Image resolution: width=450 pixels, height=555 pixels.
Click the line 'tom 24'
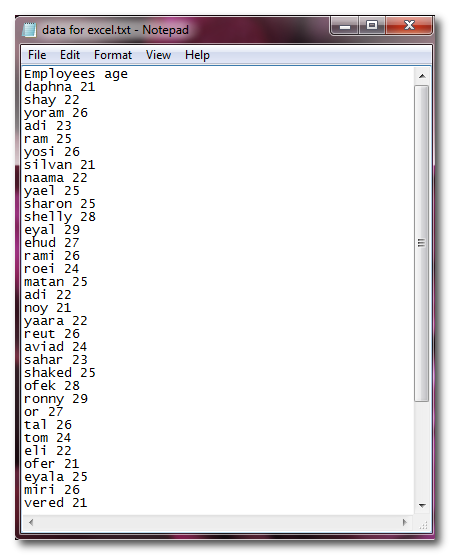tap(47, 438)
